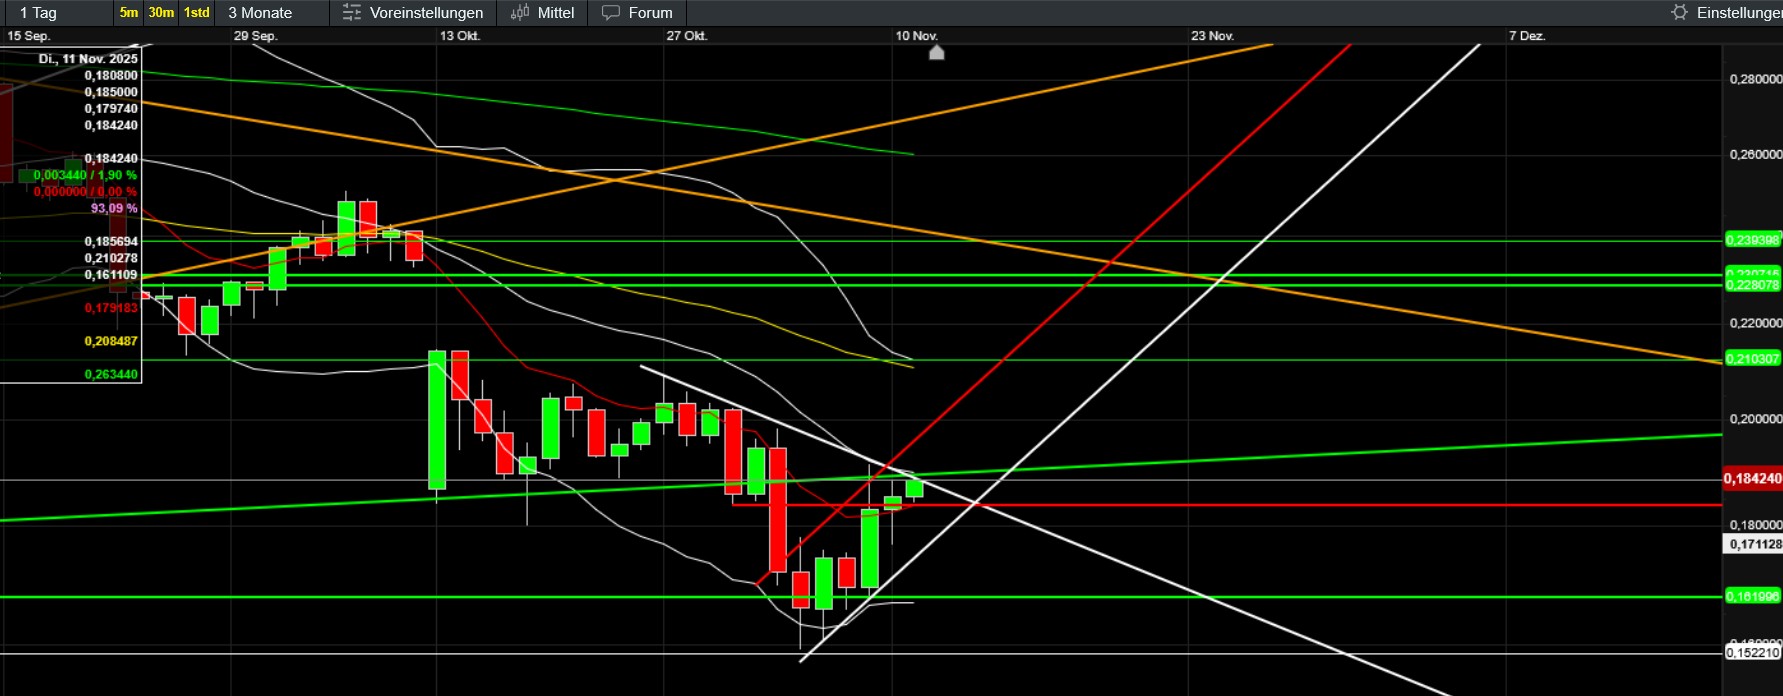The width and height of the screenshot is (1783, 696).
Task: Click the Einstellungen gear icon
Action: [x=1679, y=13]
